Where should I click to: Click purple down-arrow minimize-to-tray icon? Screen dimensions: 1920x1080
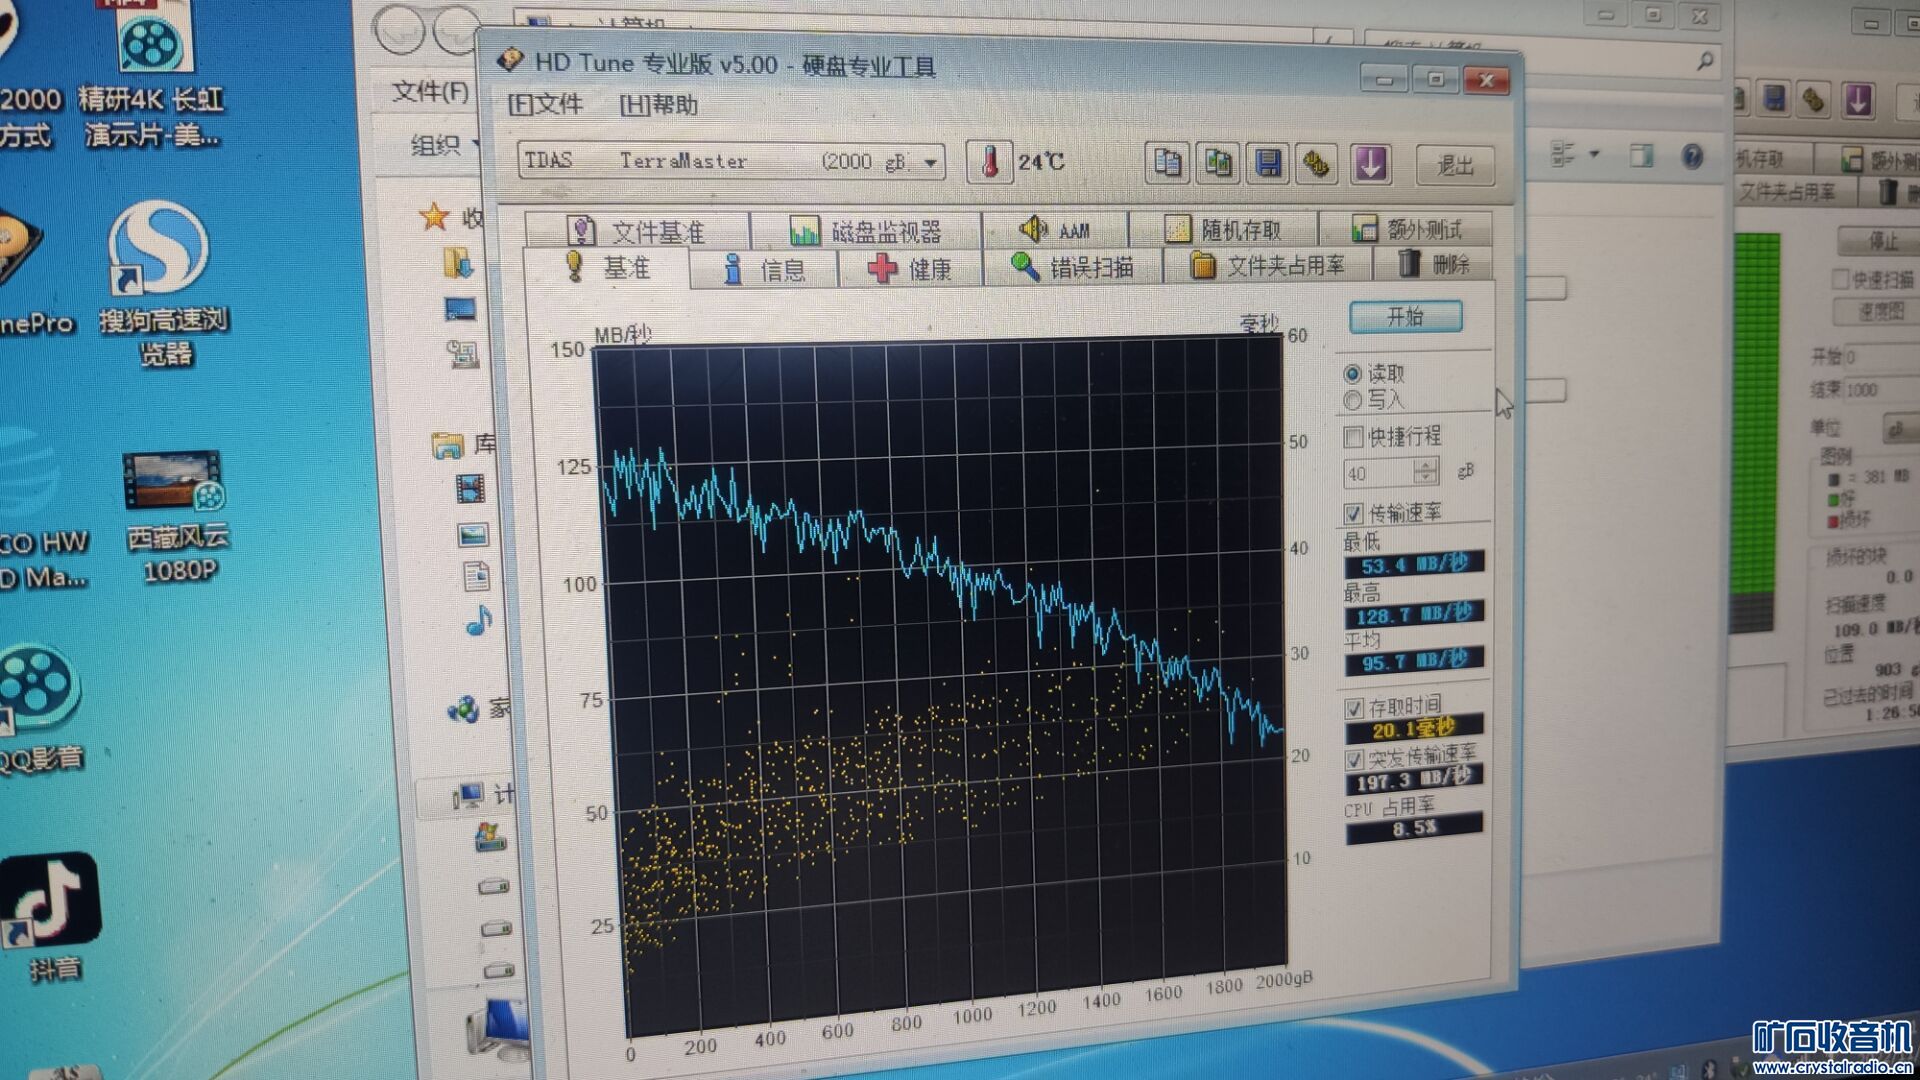tap(1370, 164)
